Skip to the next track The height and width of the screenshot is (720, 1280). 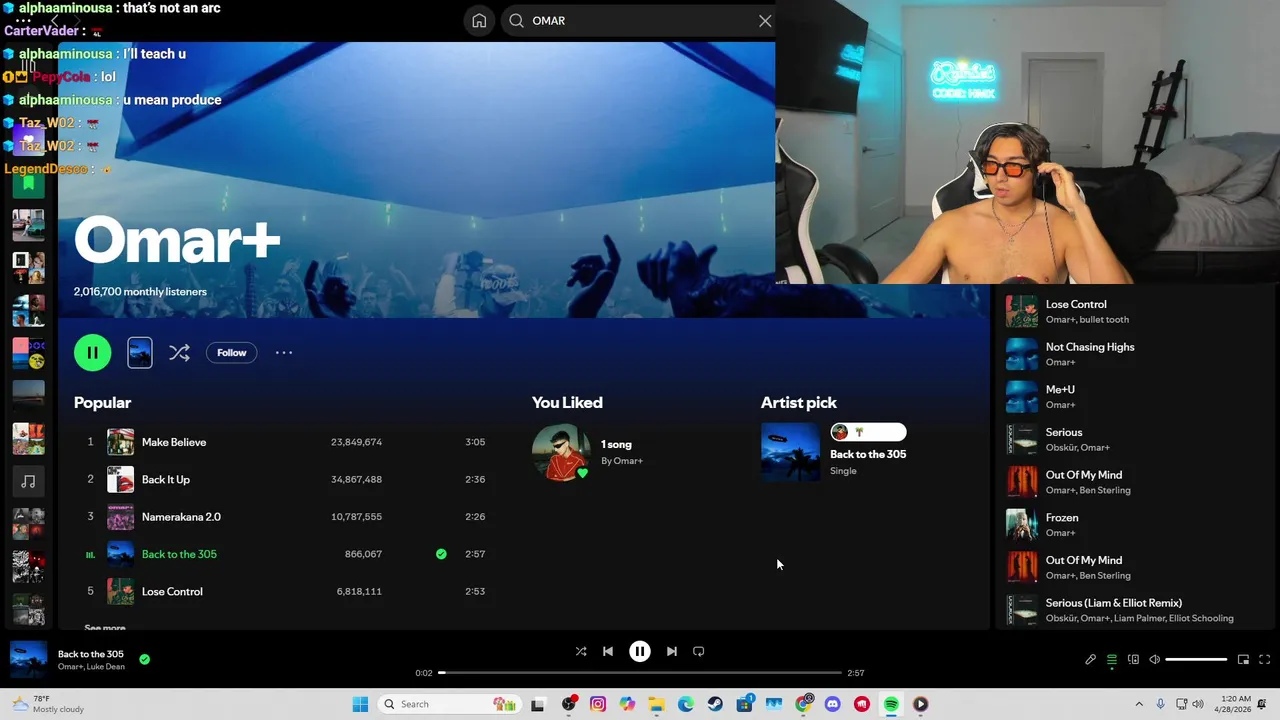[x=672, y=651]
